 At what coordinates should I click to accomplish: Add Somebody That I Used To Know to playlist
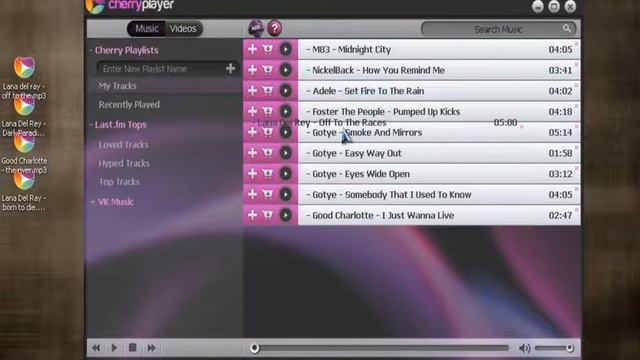253,194
